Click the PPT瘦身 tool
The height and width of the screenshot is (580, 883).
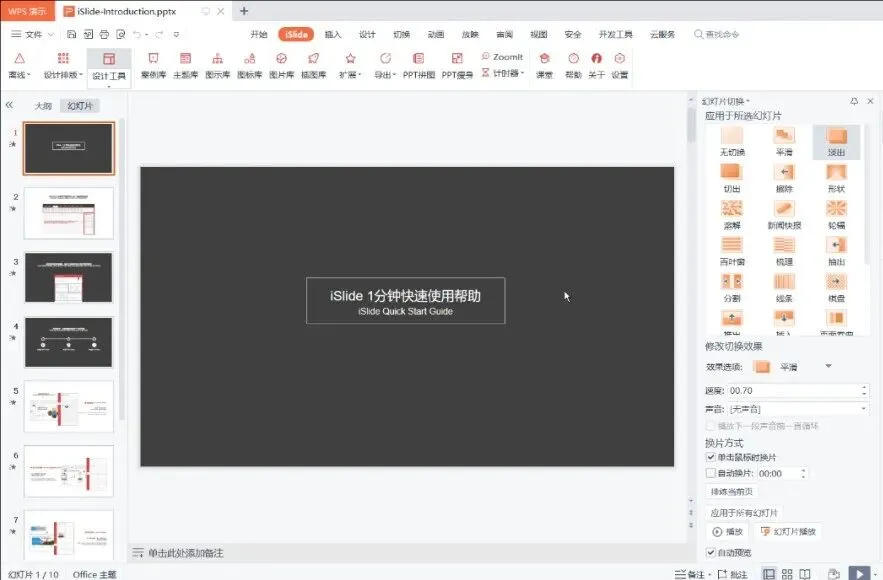(457, 65)
